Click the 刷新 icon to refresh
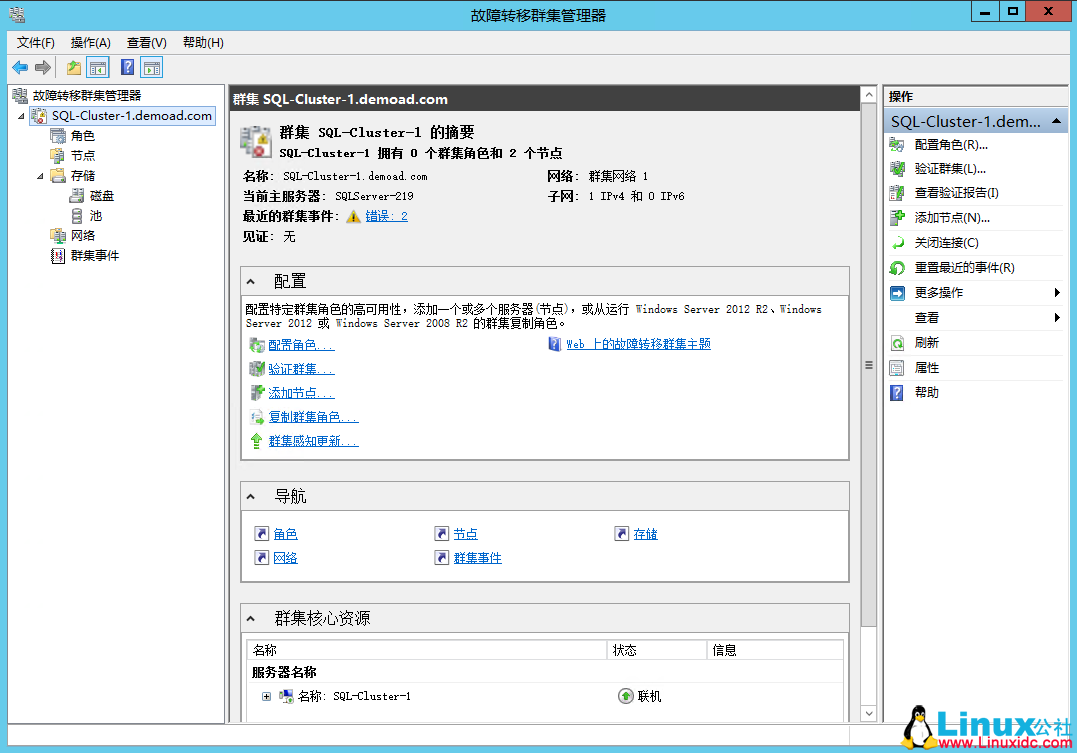1077x753 pixels. point(895,341)
